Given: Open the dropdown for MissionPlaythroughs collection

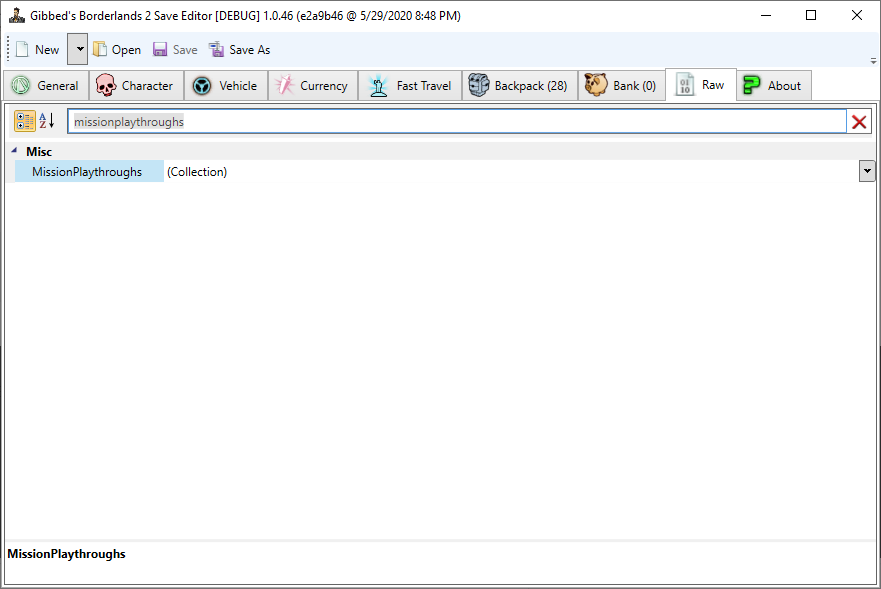Looking at the screenshot, I should 867,171.
